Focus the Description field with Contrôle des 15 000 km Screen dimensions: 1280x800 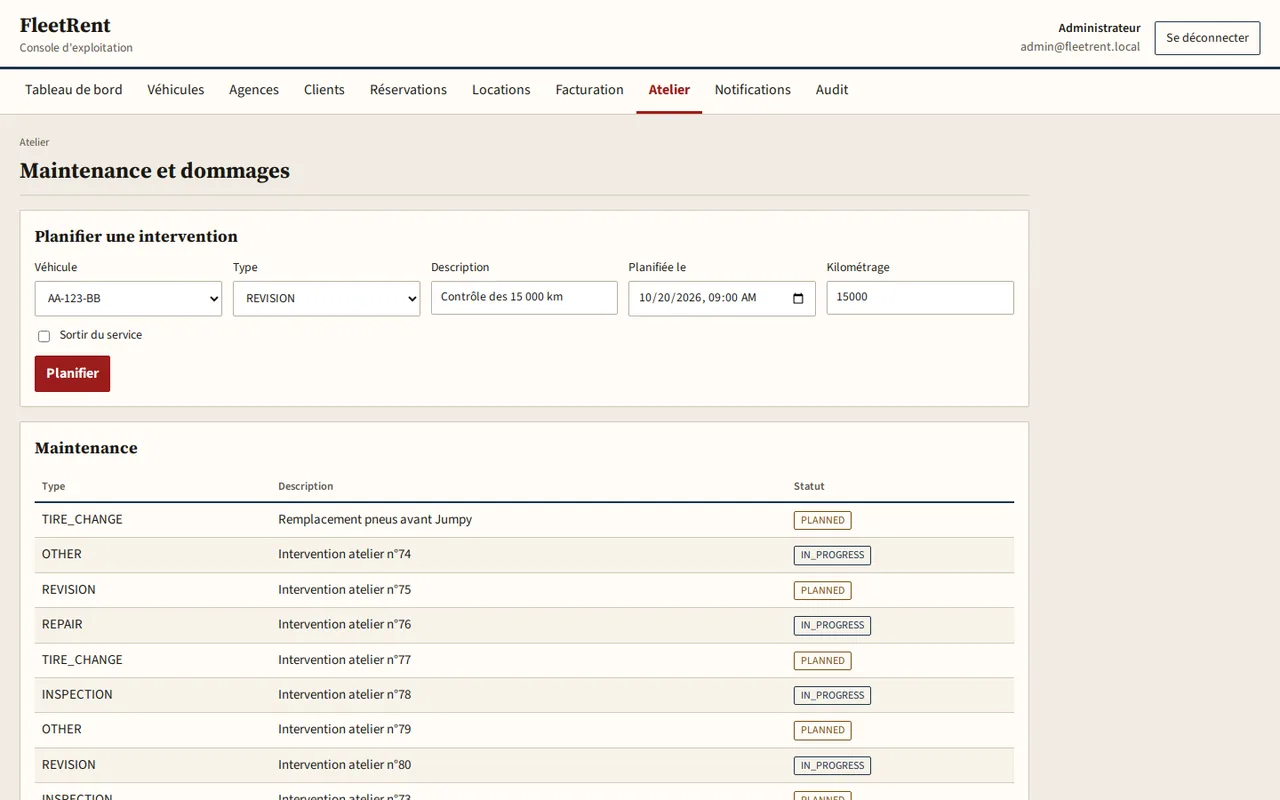[524, 297]
